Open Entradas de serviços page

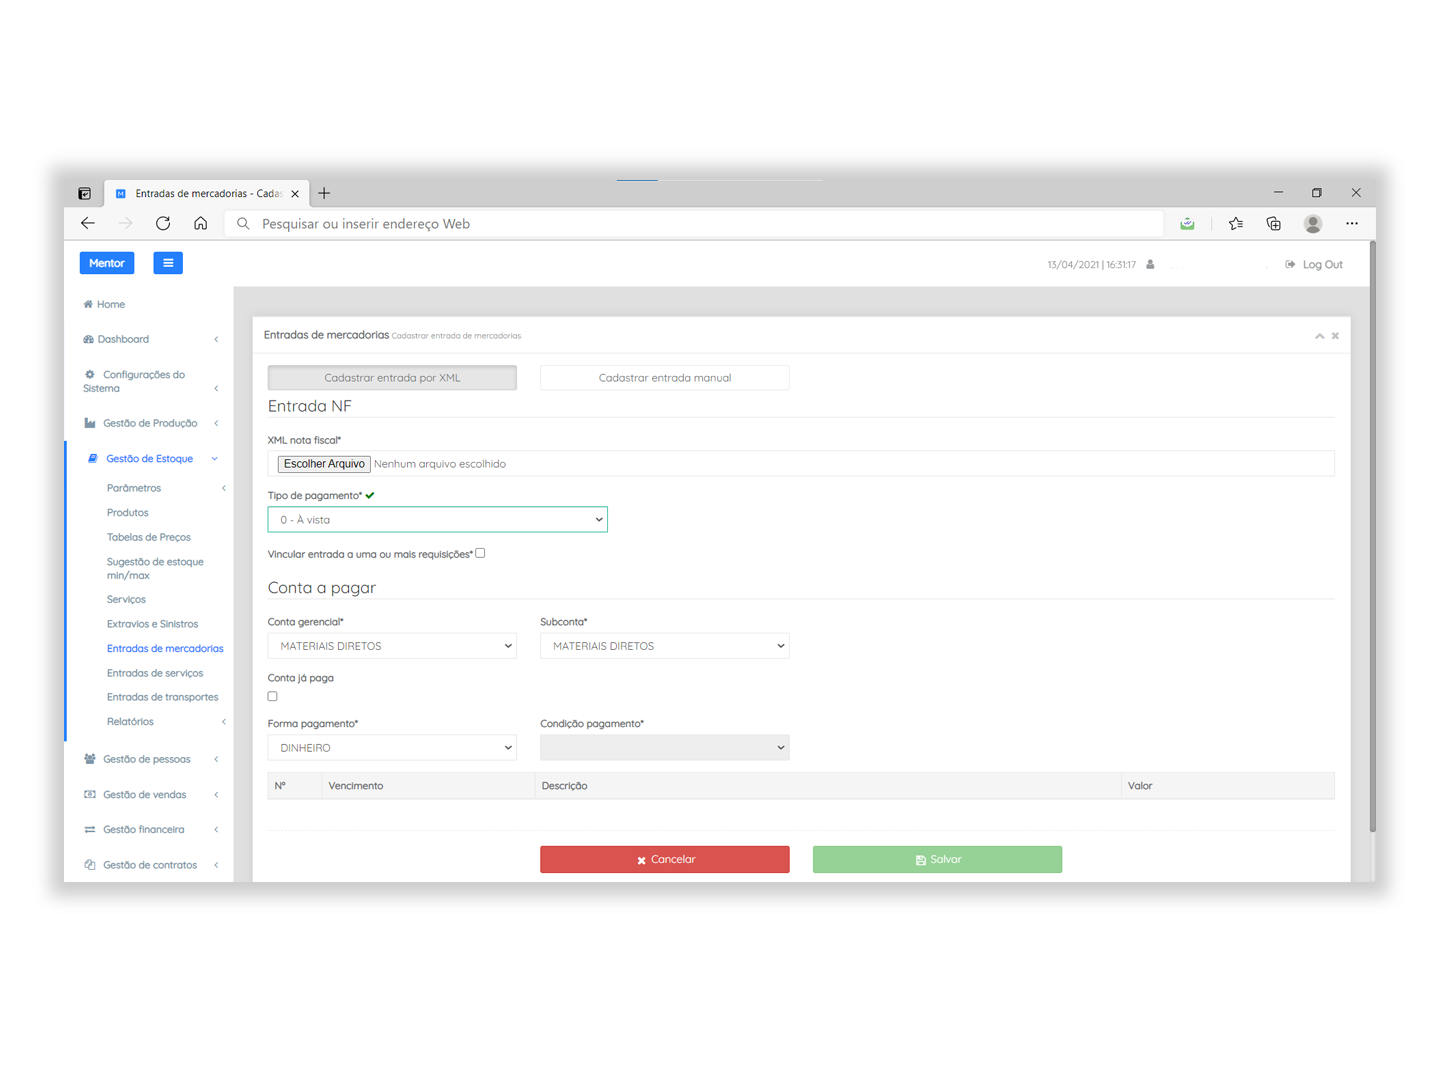coord(155,673)
